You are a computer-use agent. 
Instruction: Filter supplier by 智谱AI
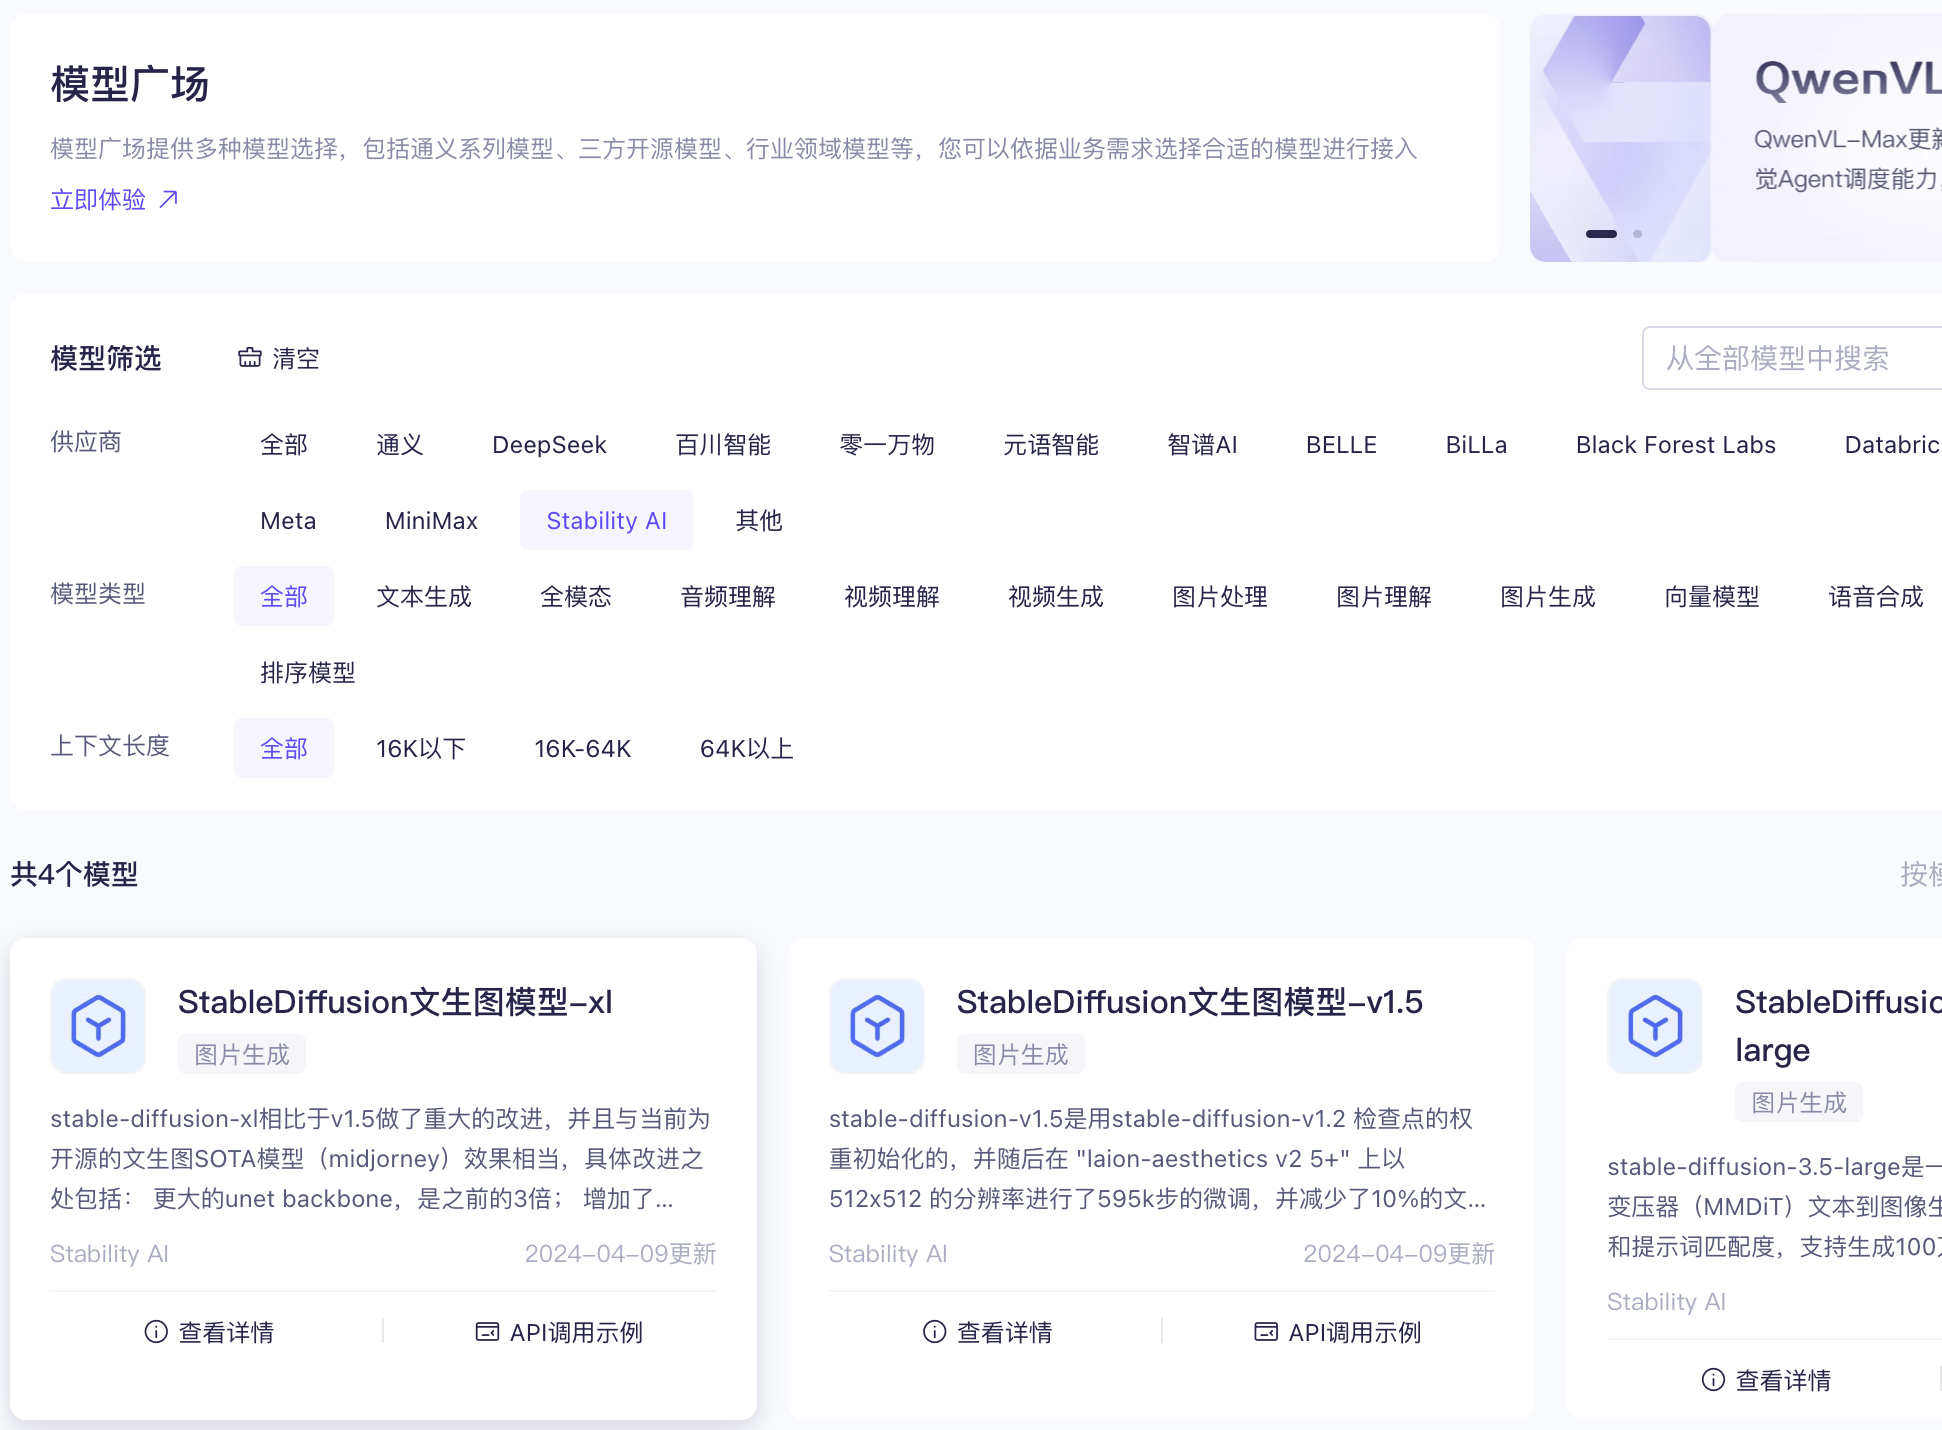tap(1203, 445)
